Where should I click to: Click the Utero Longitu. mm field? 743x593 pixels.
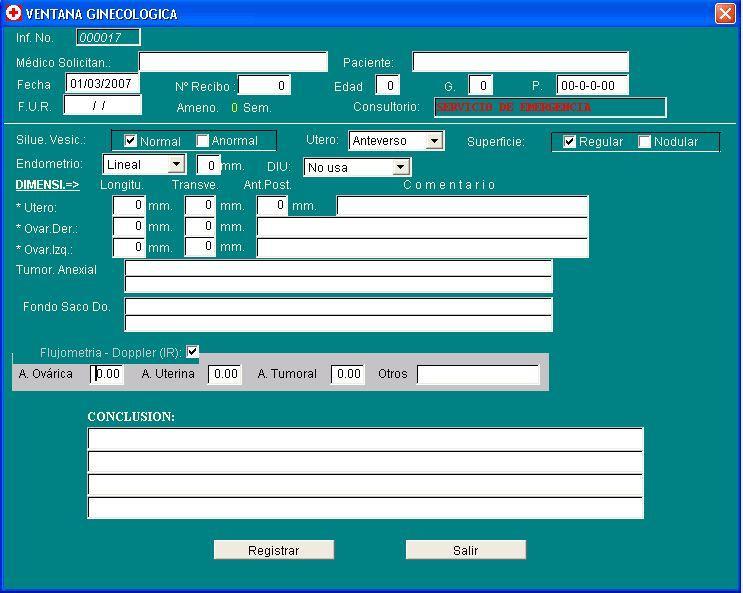tap(129, 206)
